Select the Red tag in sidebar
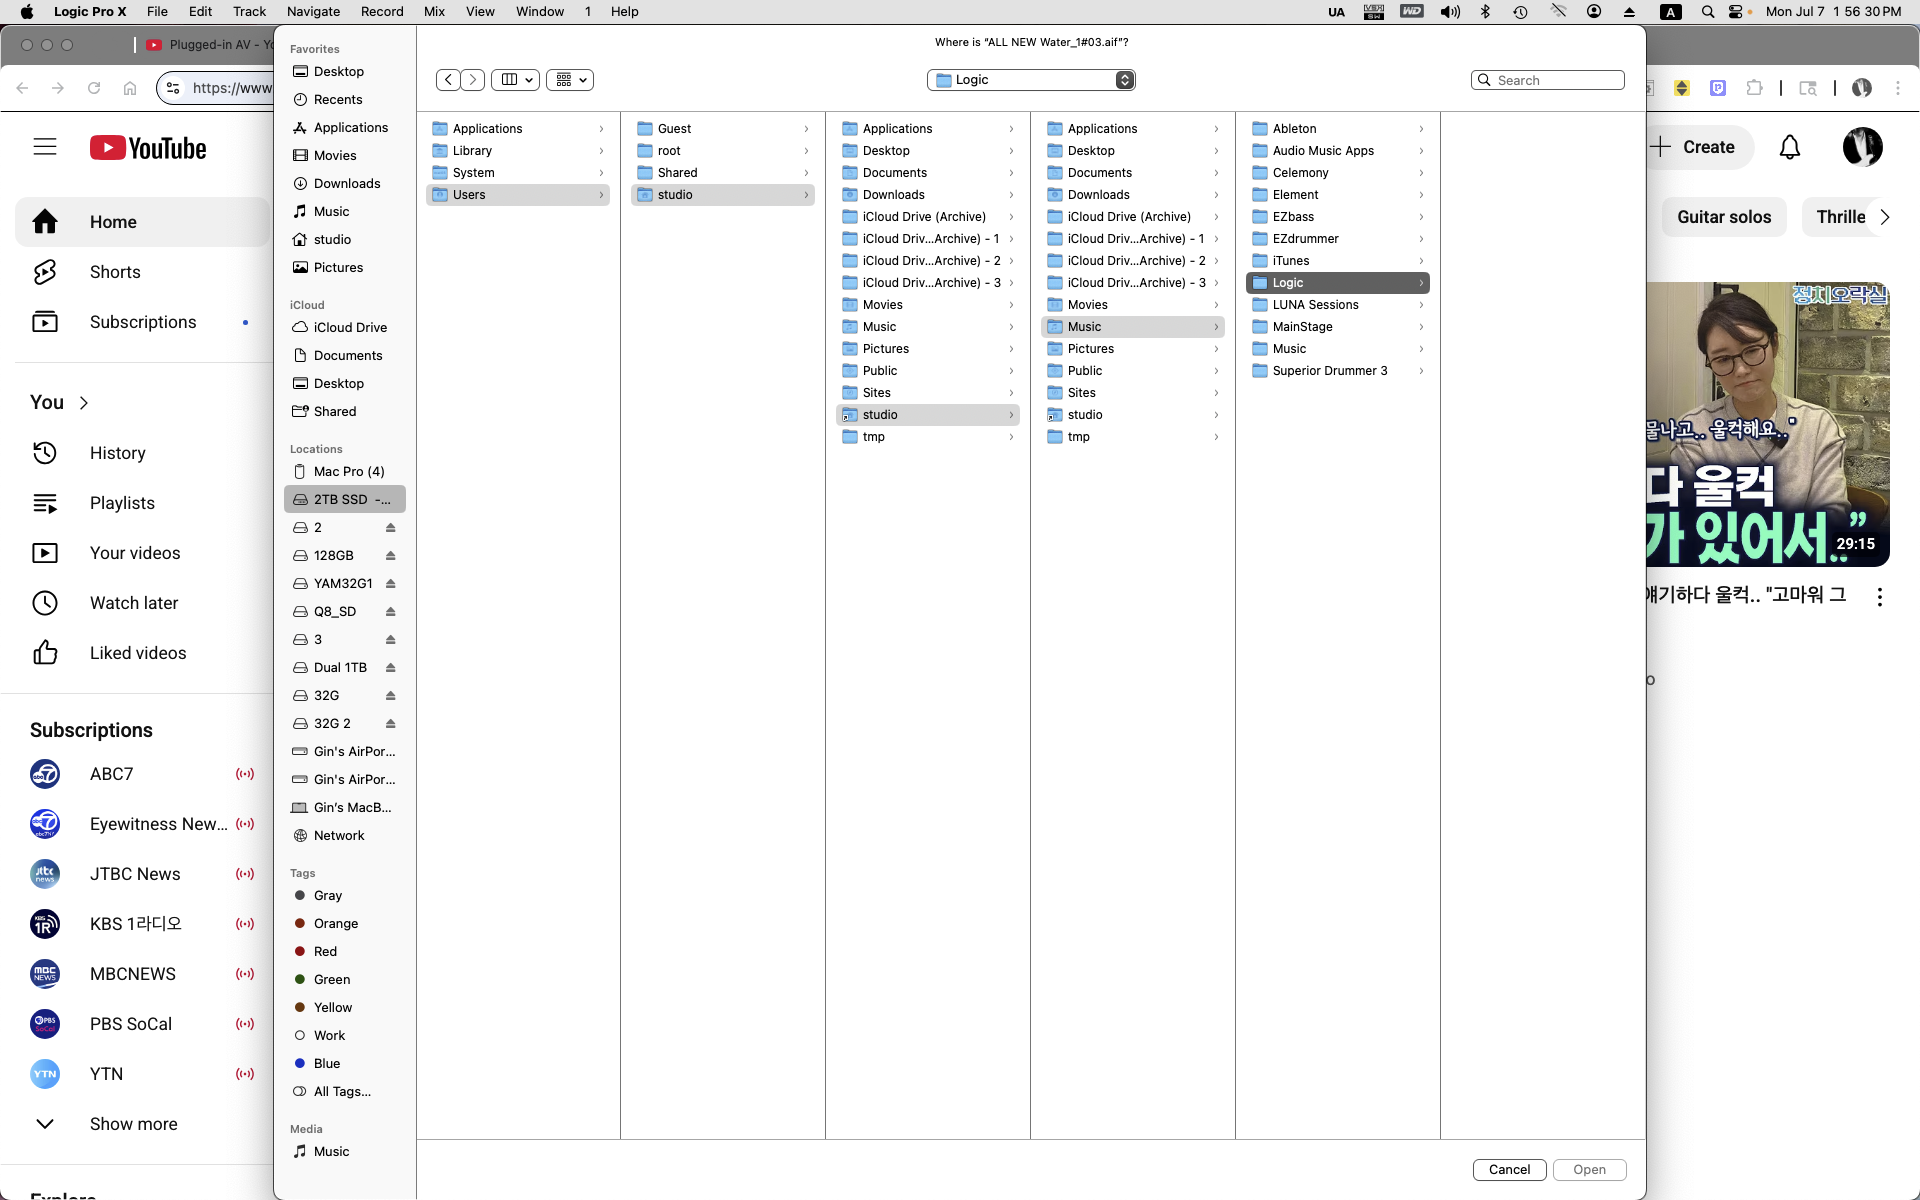The height and width of the screenshot is (1200, 1920). (x=325, y=952)
